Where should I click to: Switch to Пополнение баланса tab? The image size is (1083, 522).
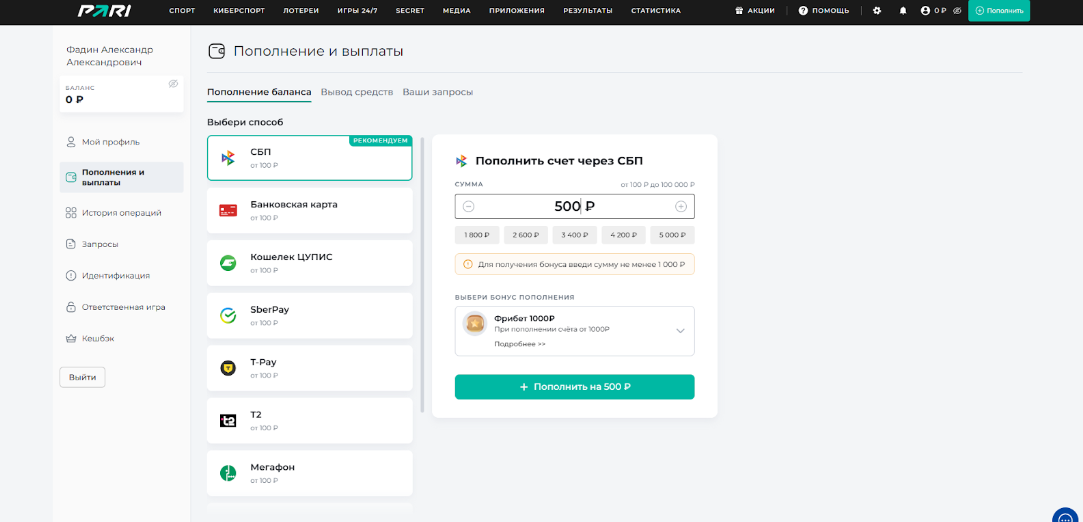point(259,92)
